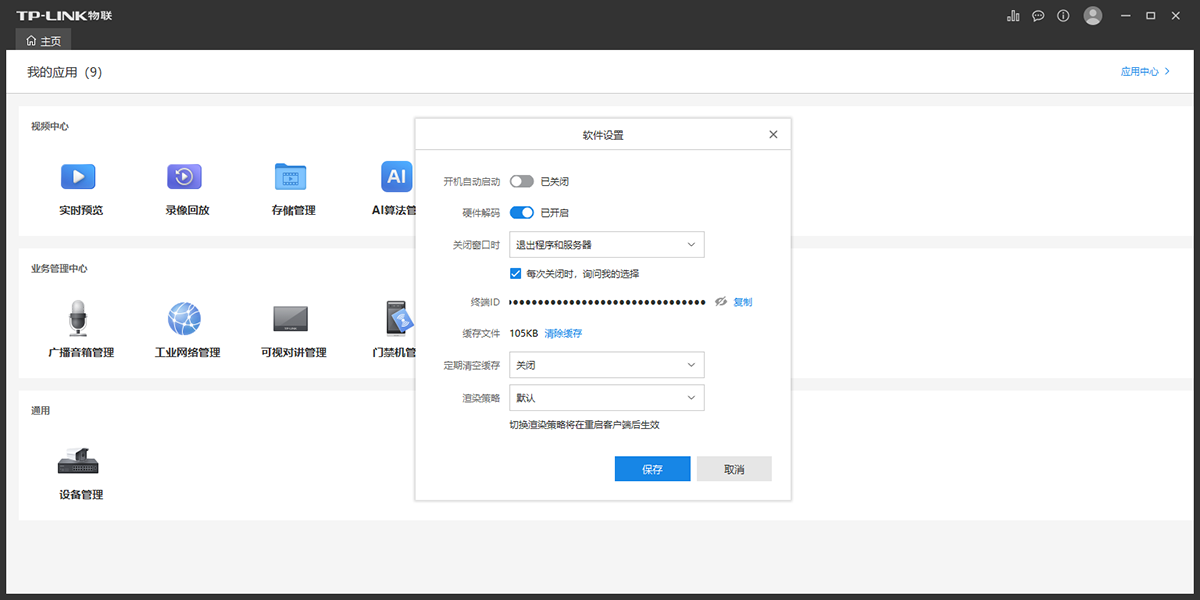Open the 可视对讲管理 app icon

(x=291, y=319)
